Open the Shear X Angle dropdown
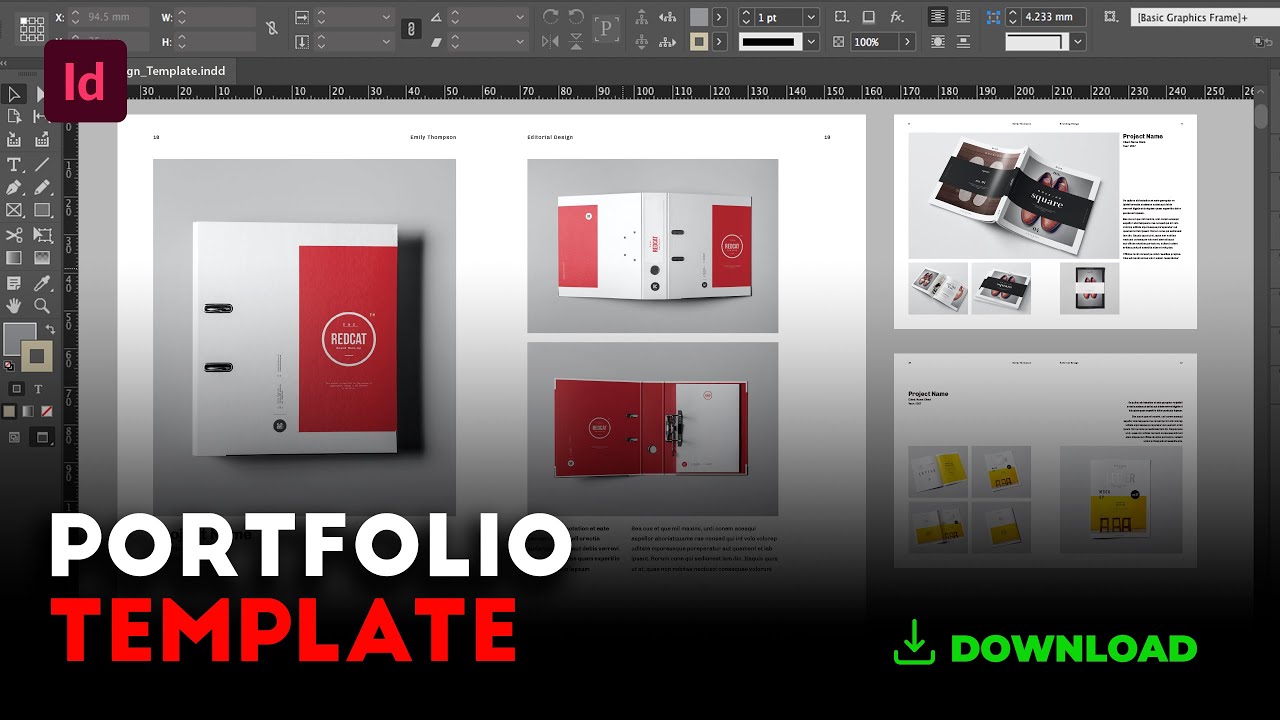 tap(520, 42)
